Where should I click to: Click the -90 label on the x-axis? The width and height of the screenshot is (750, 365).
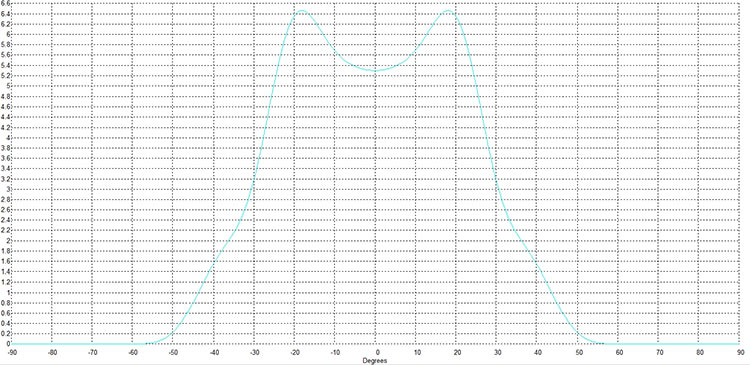pyautogui.click(x=11, y=353)
